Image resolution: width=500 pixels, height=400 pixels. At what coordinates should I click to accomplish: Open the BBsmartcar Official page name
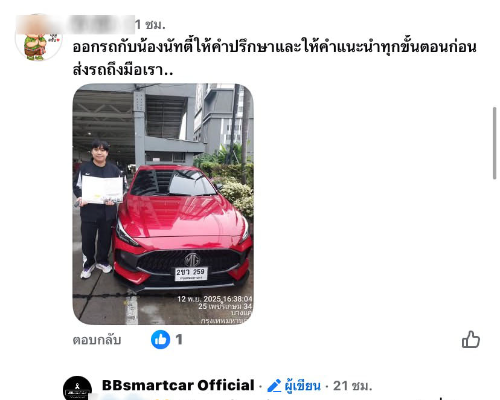(178, 385)
